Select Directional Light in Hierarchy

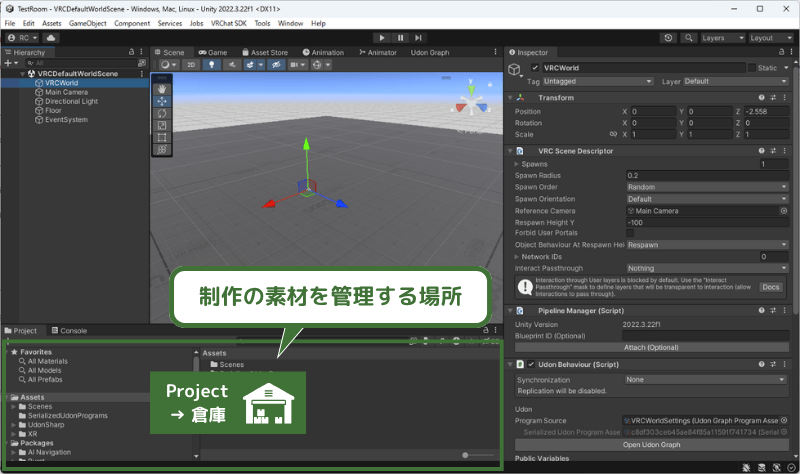(x=71, y=101)
